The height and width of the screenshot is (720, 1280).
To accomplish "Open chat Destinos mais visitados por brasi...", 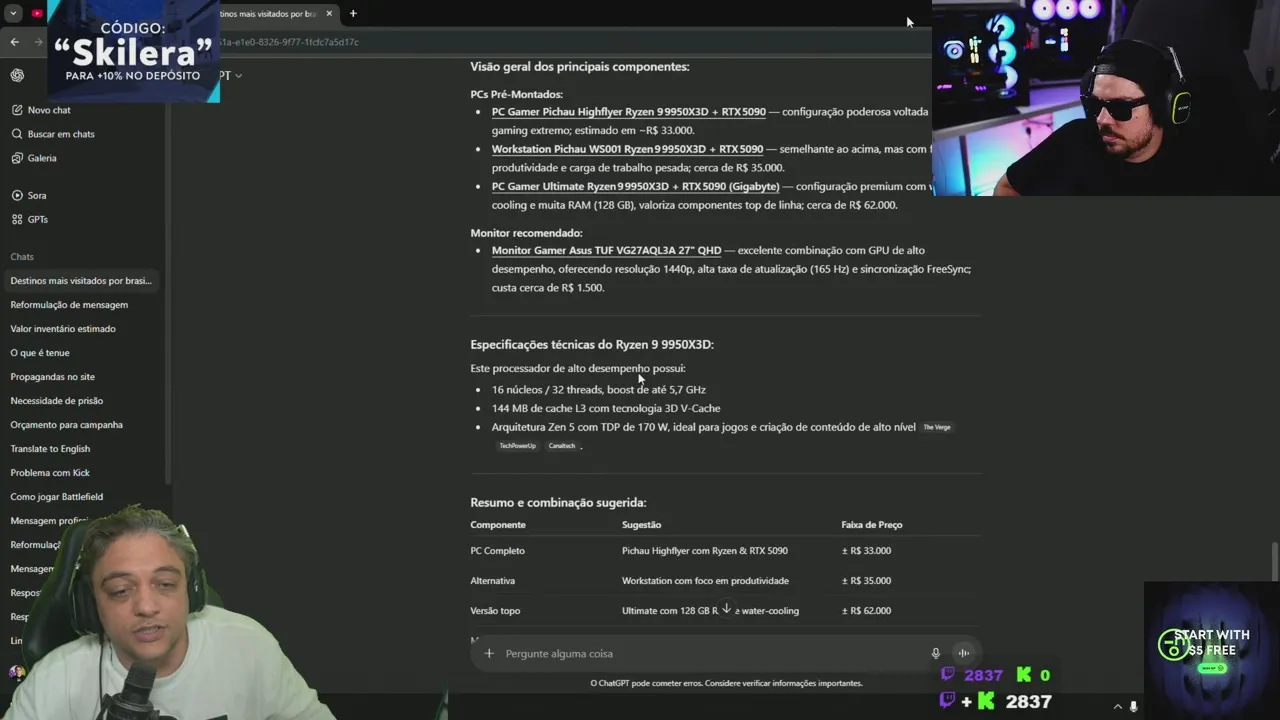I will pyautogui.click(x=81, y=281).
